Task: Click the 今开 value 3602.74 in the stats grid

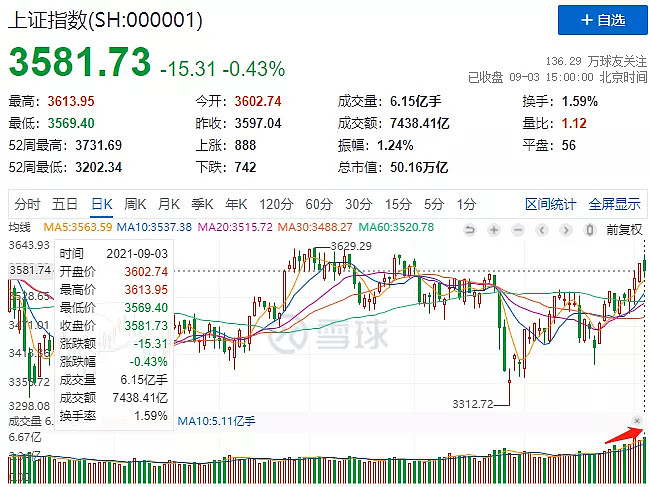Action: pyautogui.click(x=258, y=101)
